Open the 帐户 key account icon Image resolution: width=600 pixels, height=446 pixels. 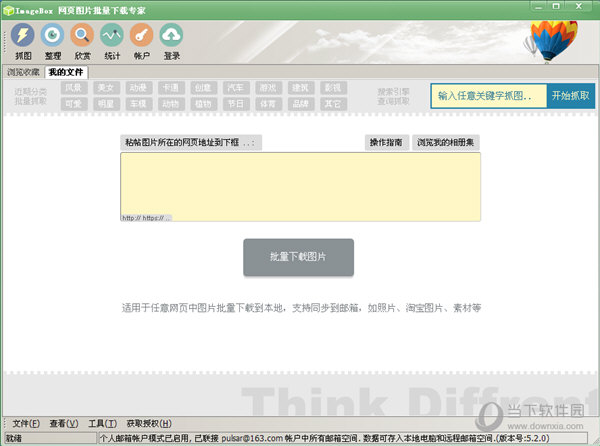[x=142, y=35]
